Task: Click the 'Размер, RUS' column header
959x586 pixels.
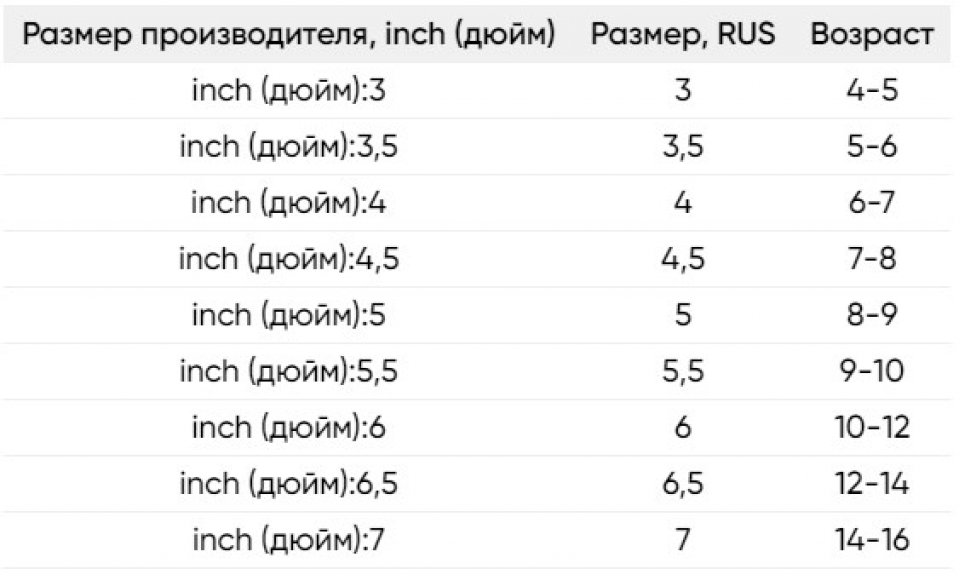Action: (683, 34)
